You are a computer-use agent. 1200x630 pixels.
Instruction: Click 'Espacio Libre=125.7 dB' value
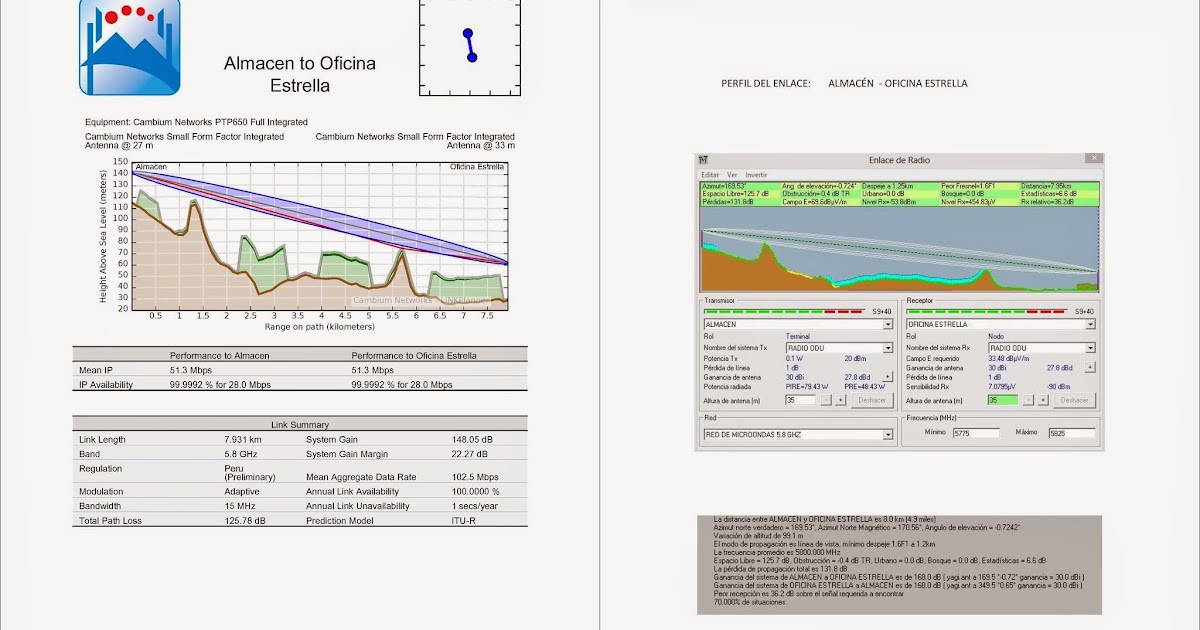click(x=735, y=193)
